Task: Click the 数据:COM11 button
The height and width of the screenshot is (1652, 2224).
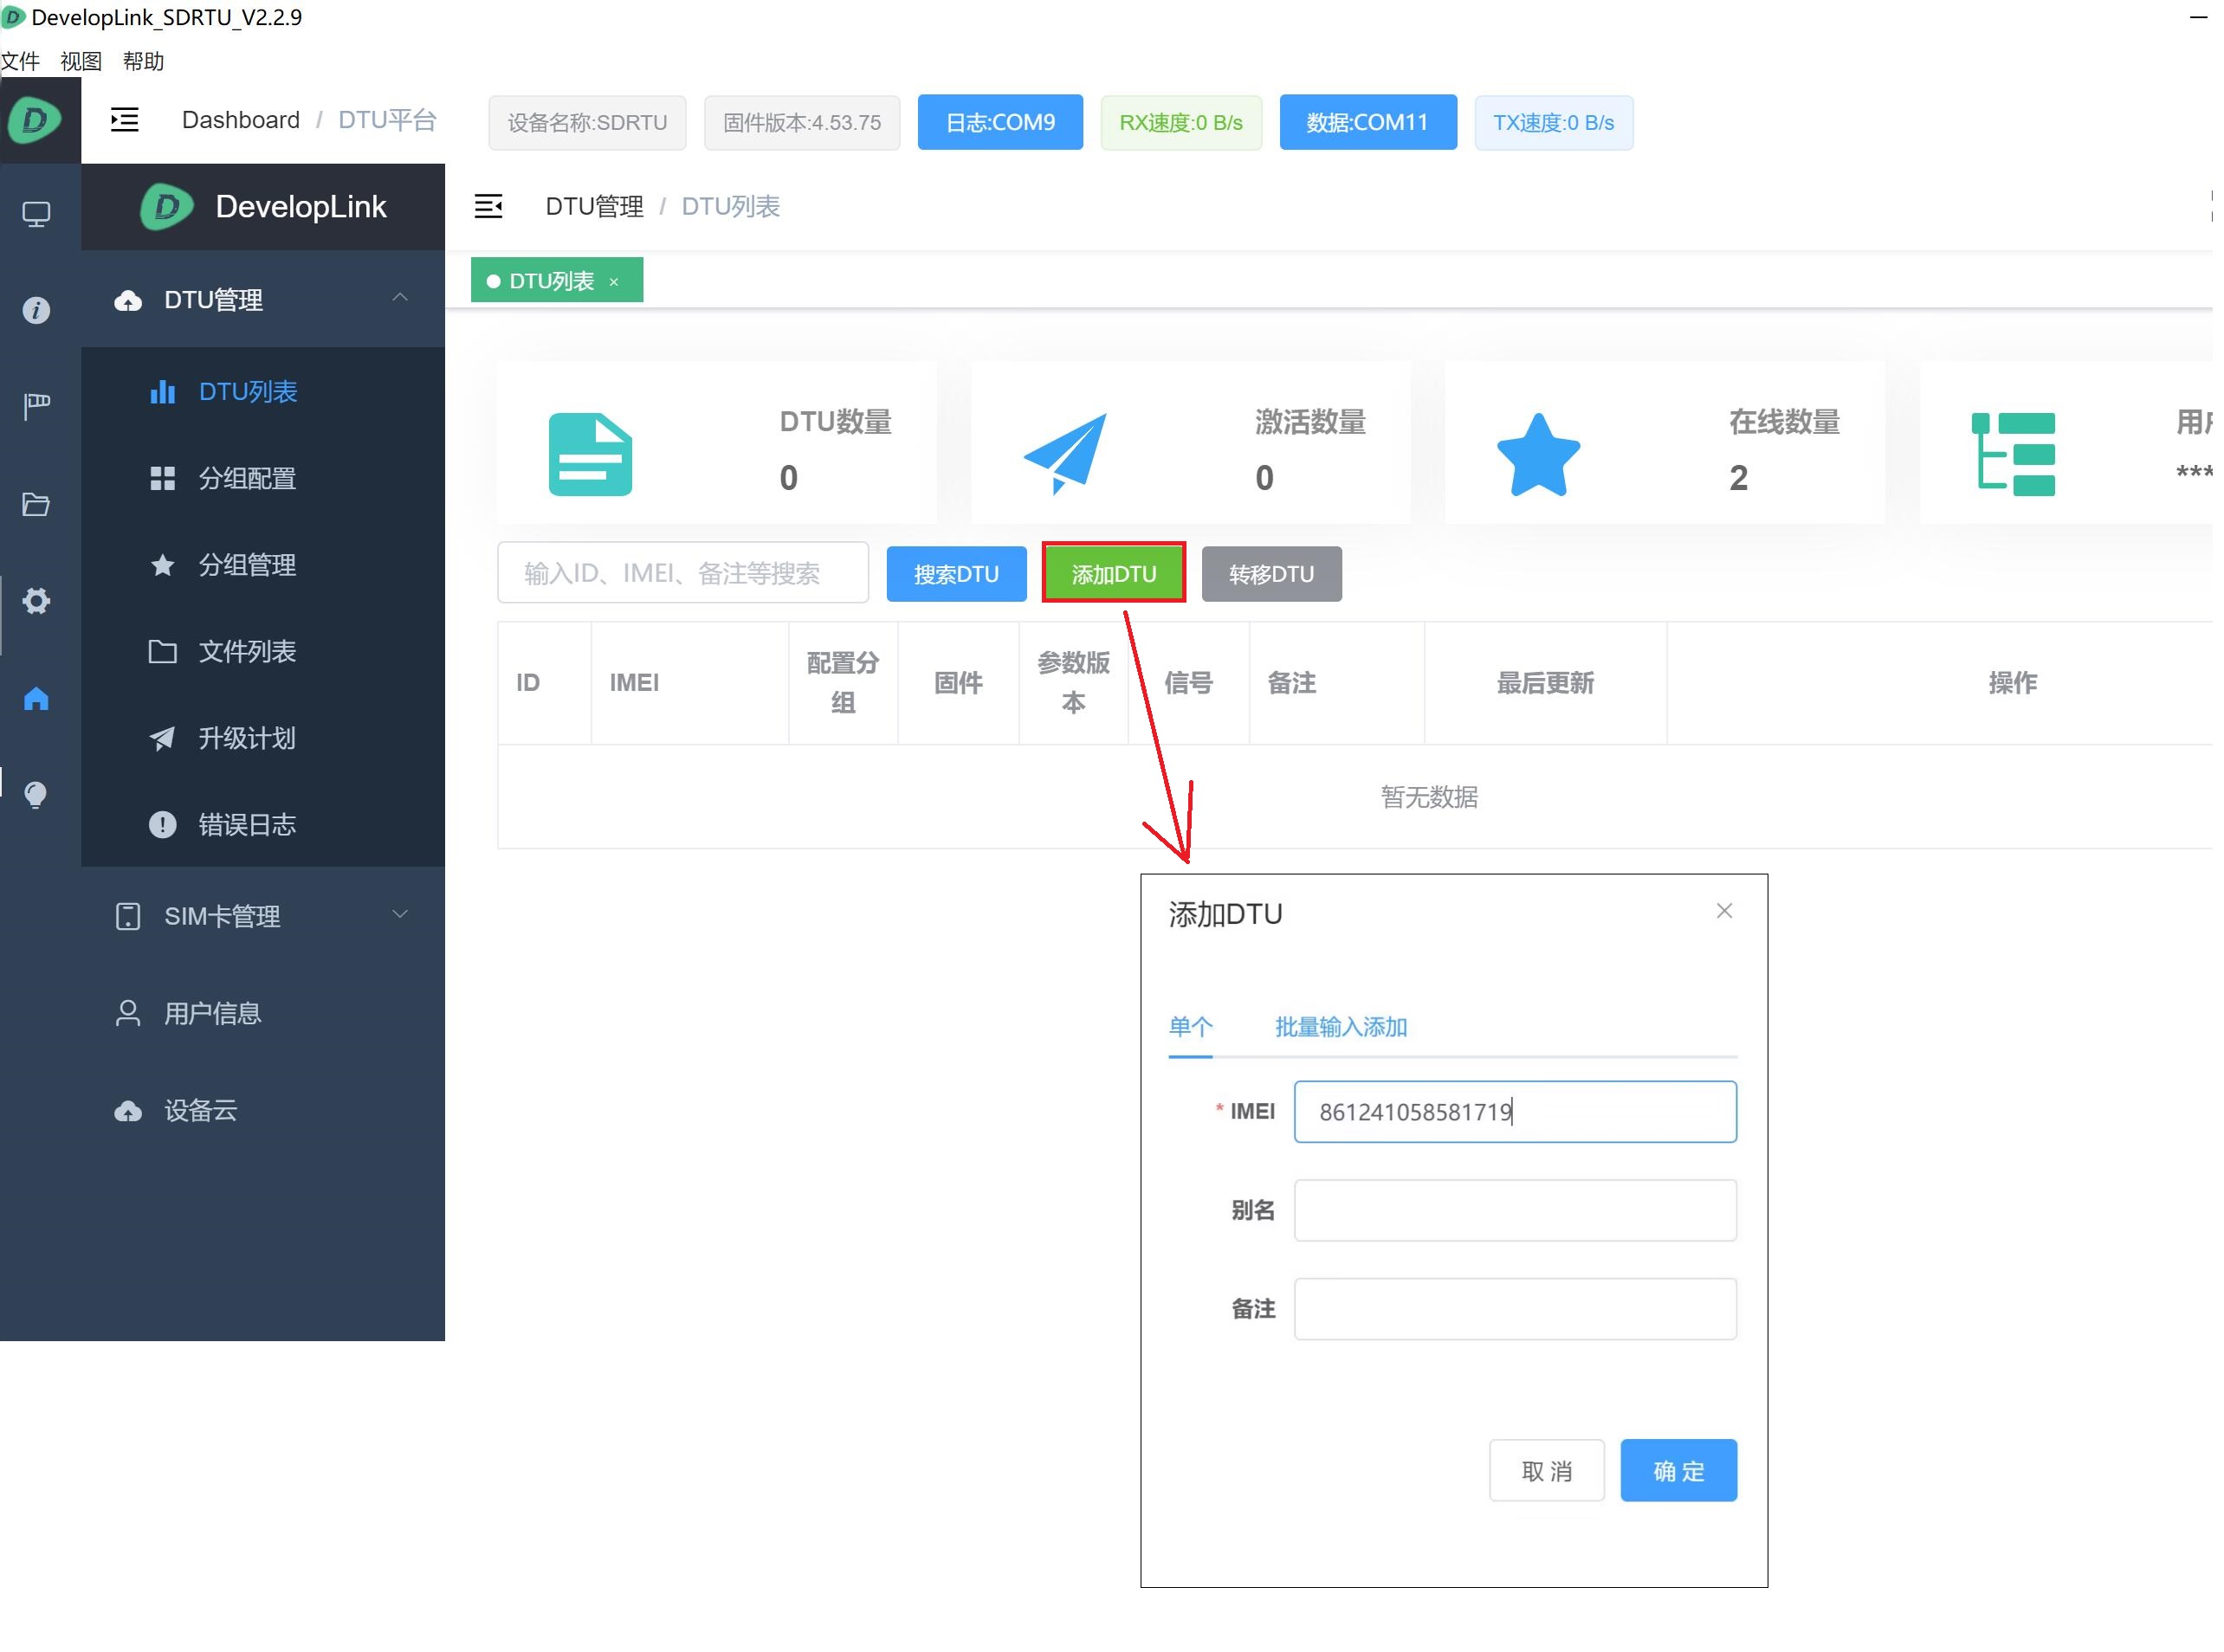Action: 1367,123
